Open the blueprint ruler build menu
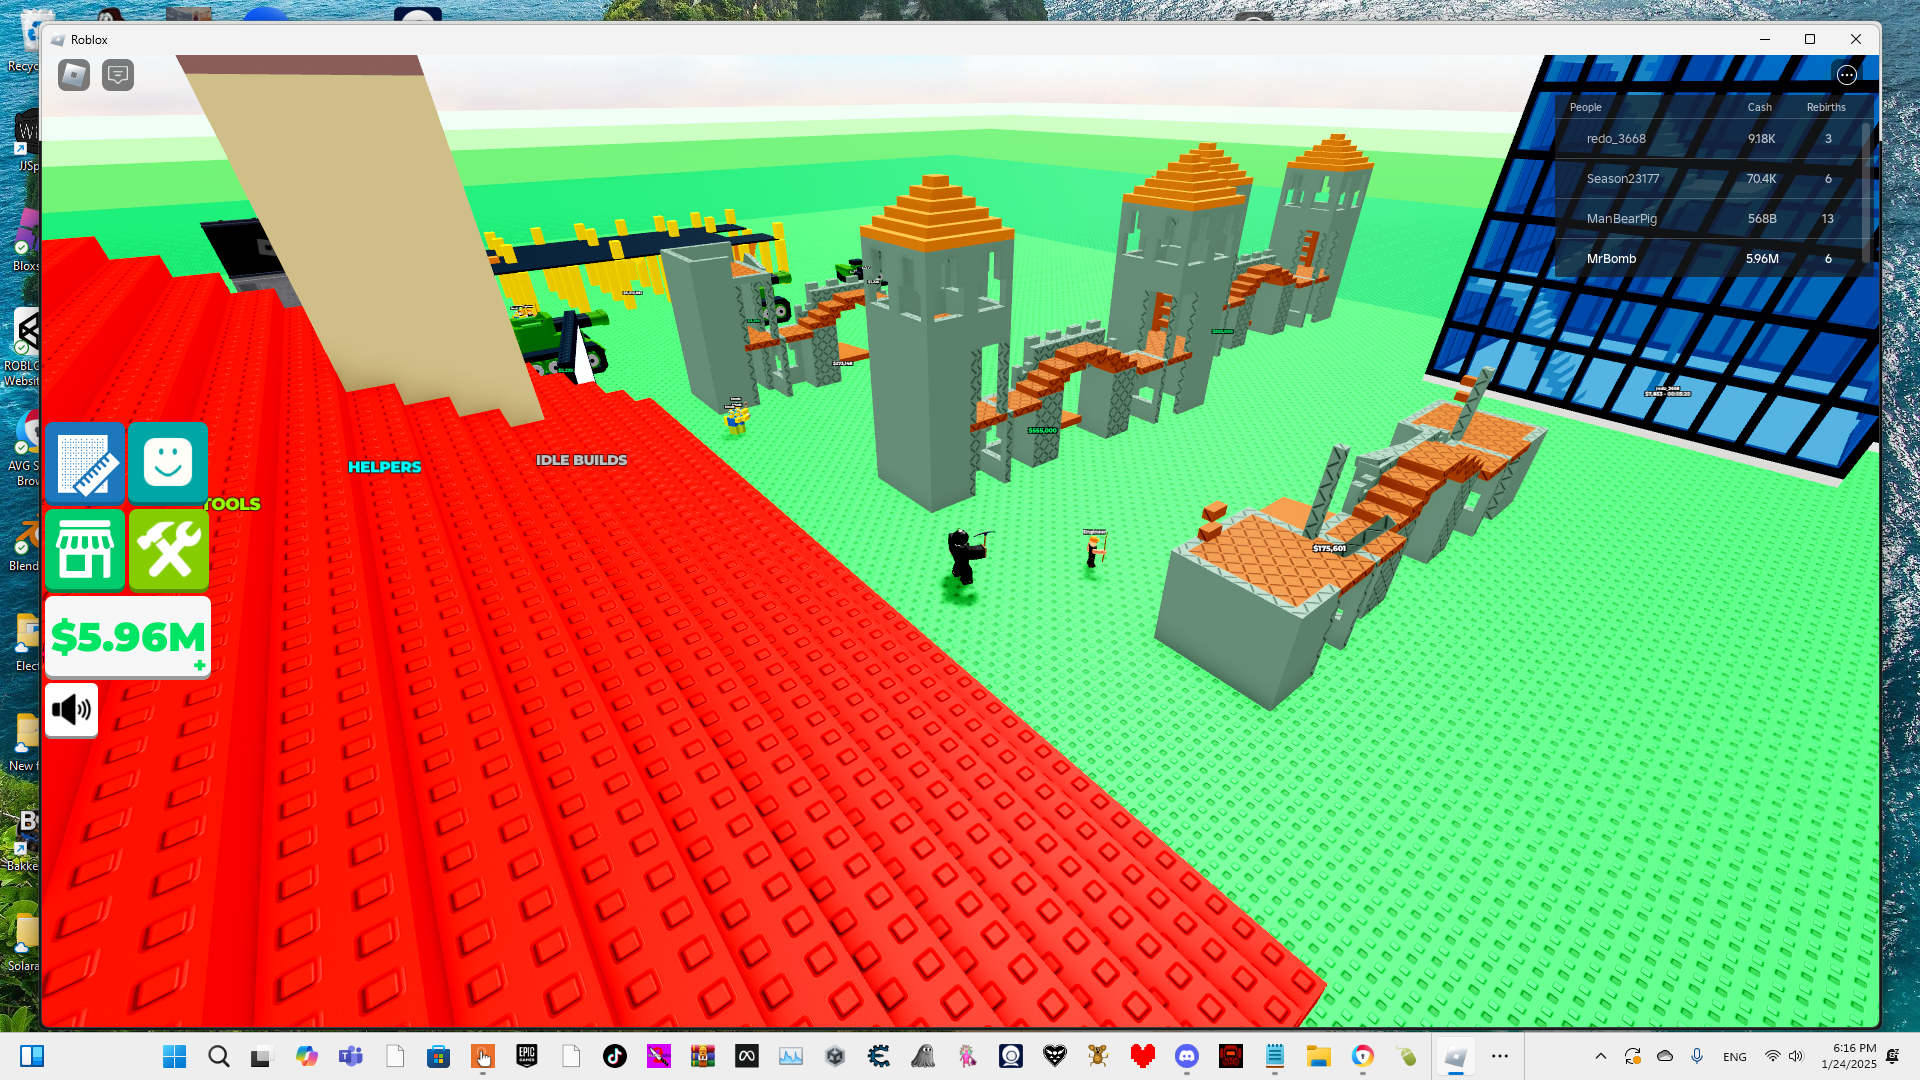1920x1080 pixels. 85,463
